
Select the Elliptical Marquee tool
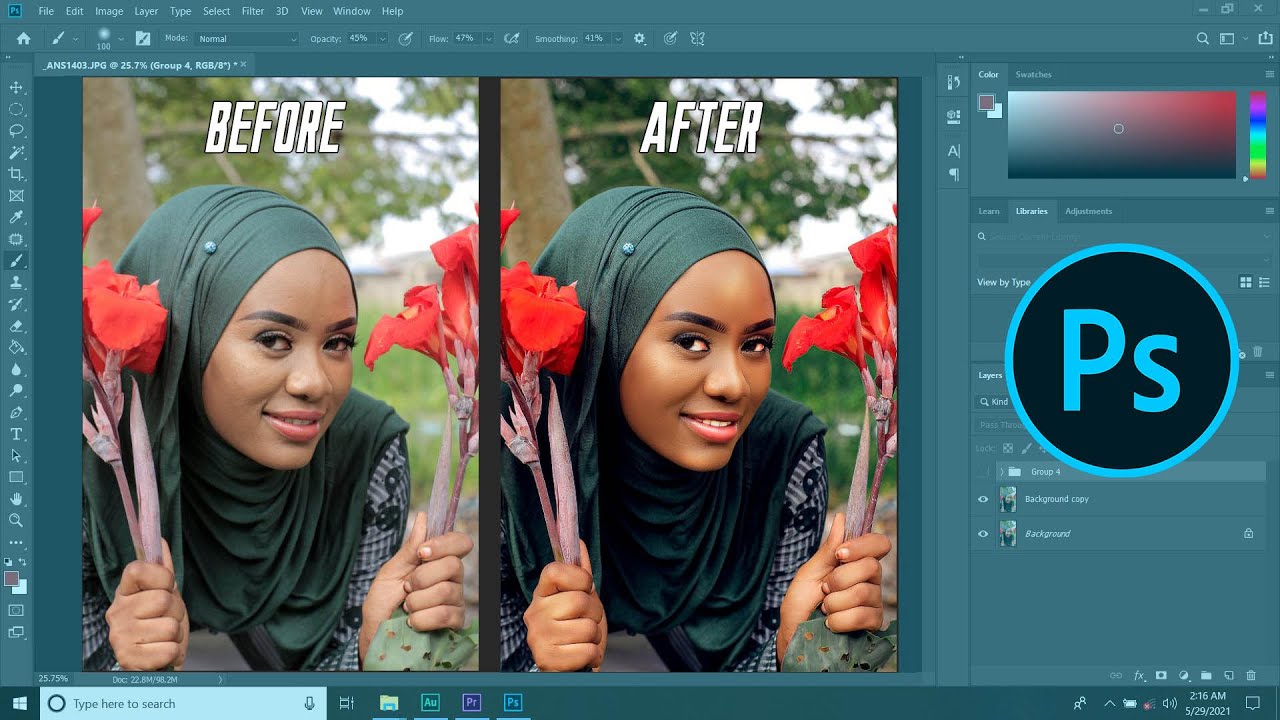(16, 109)
